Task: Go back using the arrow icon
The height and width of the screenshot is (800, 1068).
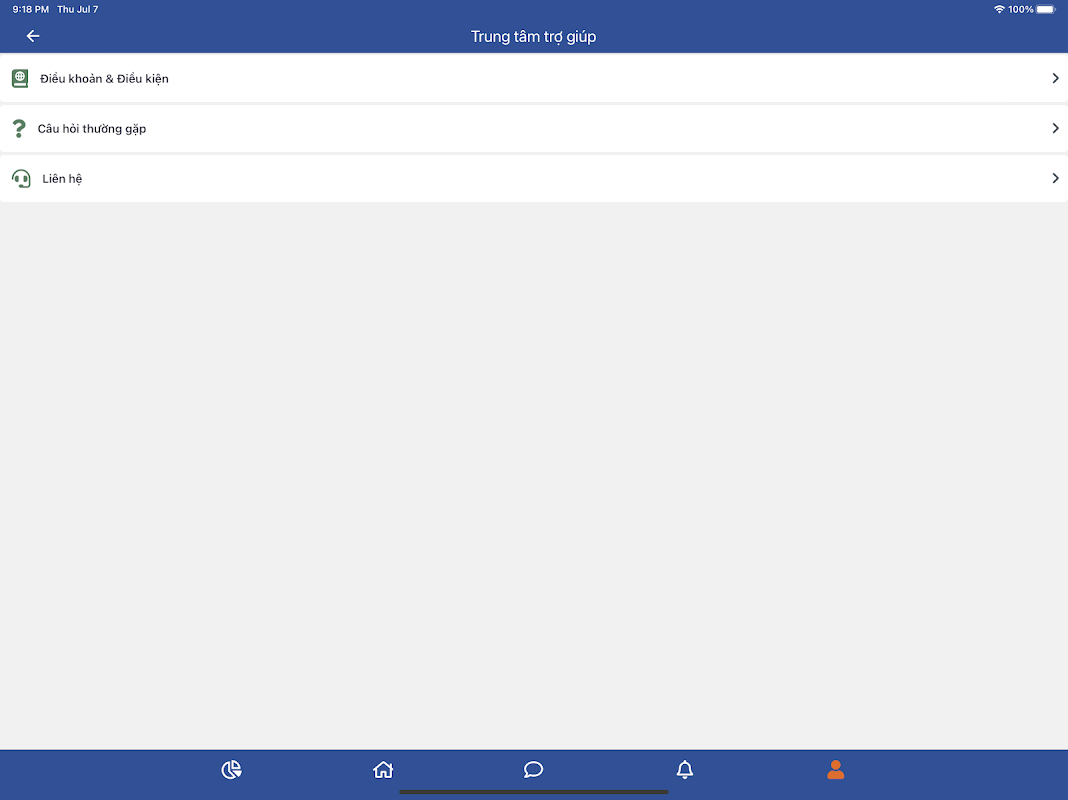Action: pos(33,36)
